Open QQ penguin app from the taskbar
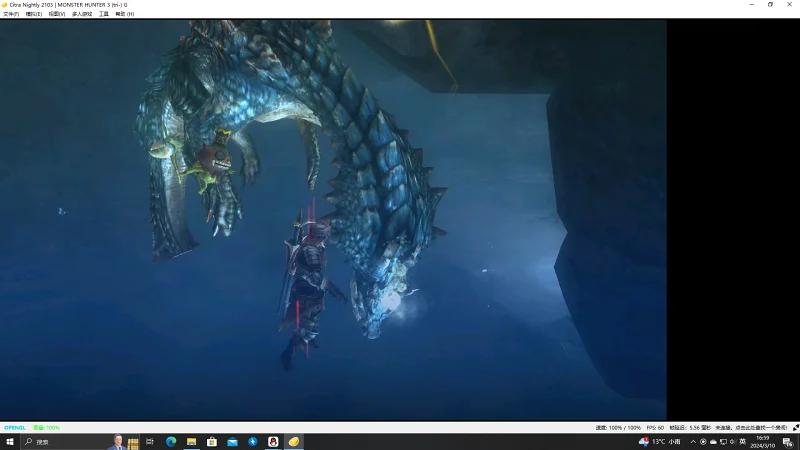The width and height of the screenshot is (800, 450). tap(273, 442)
